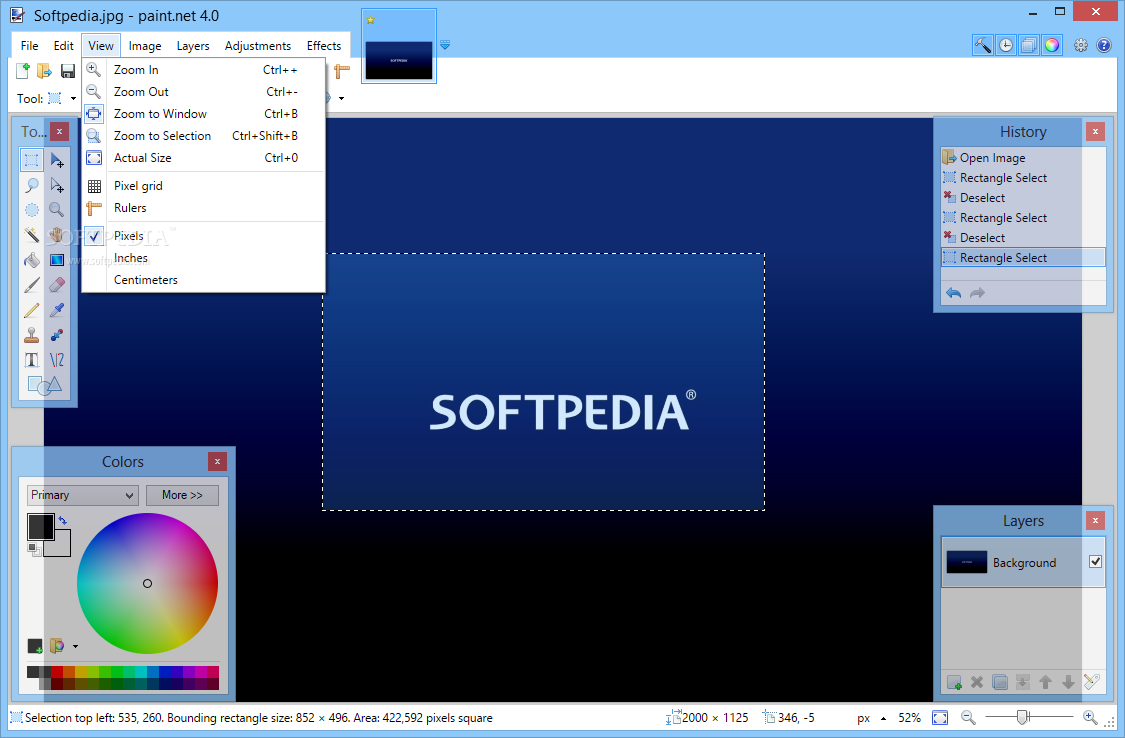
Task: Open the Image menu
Action: [145, 46]
